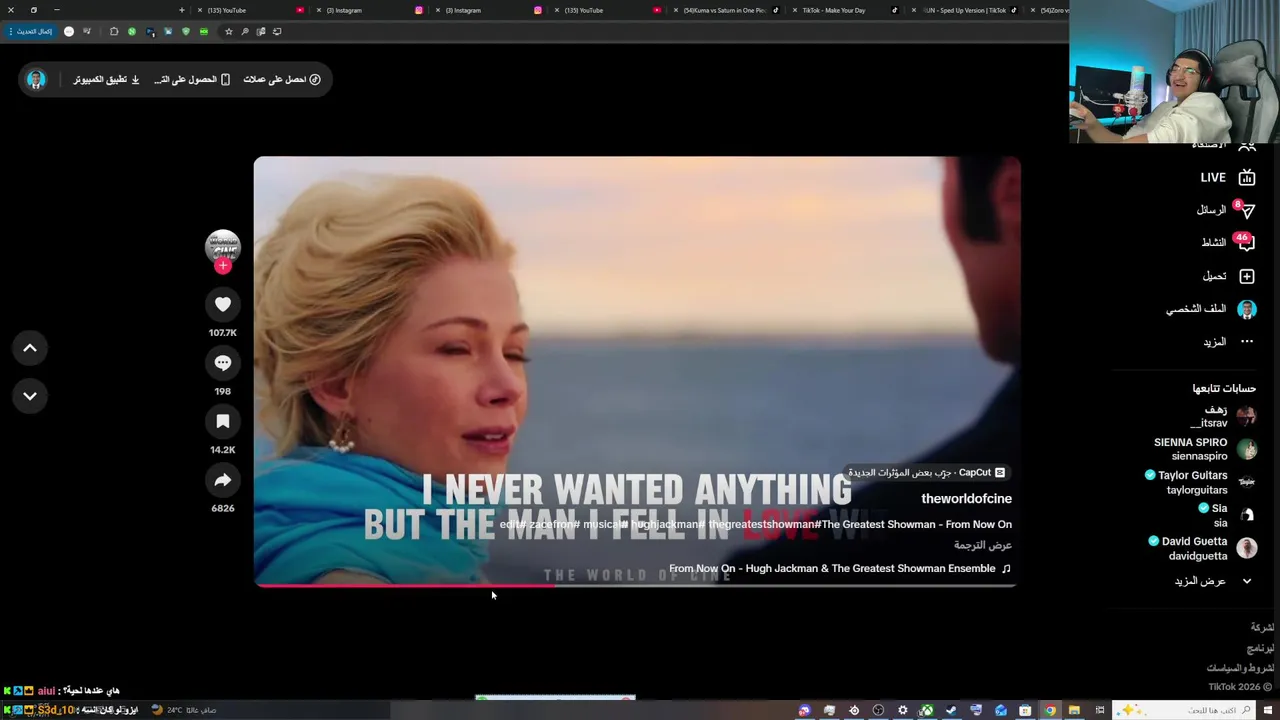The width and height of the screenshot is (1280, 720).
Task: Open the profile avatar in top bar
Action: pos(36,79)
